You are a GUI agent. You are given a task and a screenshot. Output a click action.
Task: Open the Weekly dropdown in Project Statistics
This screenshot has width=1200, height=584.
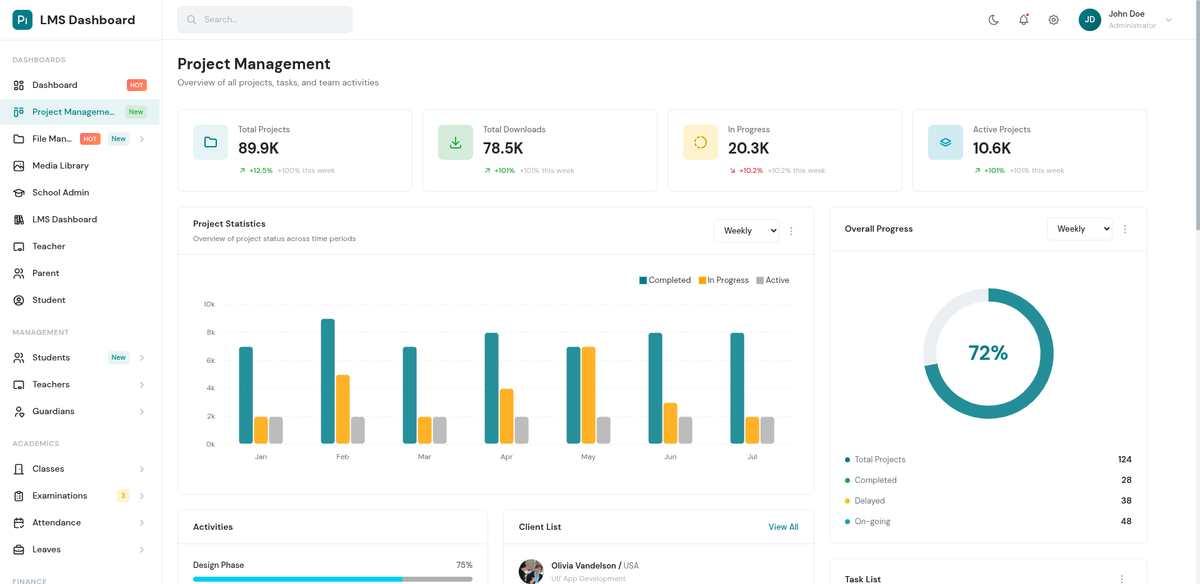745,231
